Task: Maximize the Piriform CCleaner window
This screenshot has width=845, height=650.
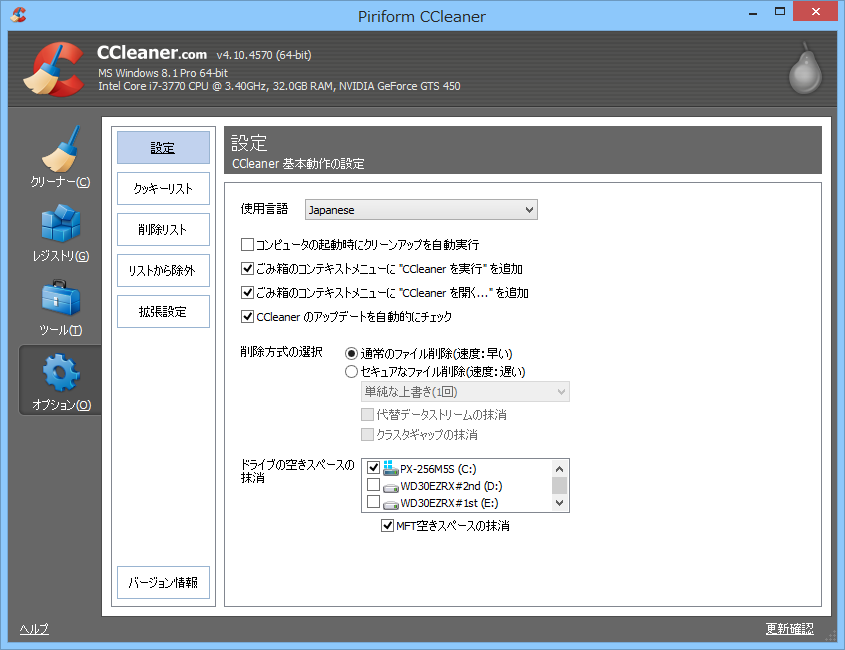Action: [x=780, y=12]
